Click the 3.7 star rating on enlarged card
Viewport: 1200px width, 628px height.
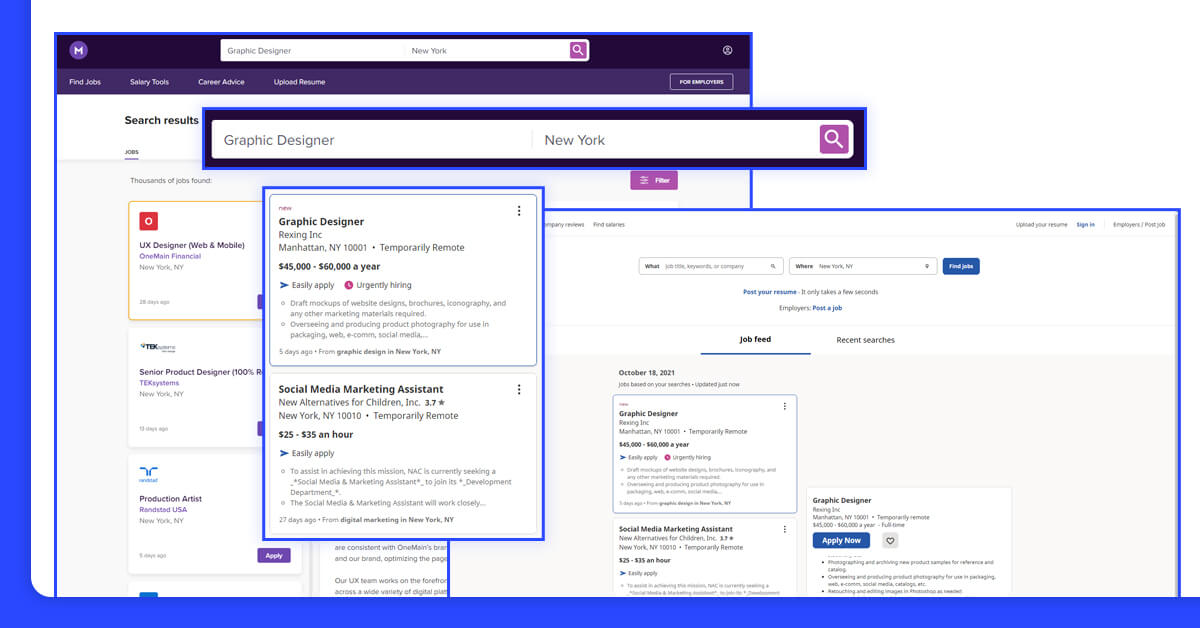[435, 402]
